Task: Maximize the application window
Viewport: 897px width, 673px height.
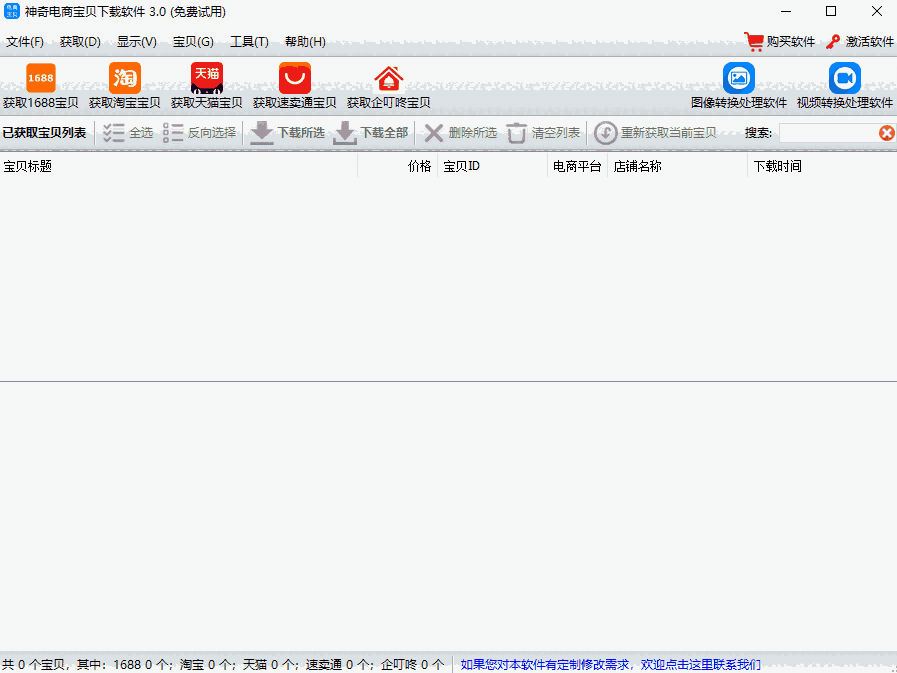Action: click(x=831, y=11)
